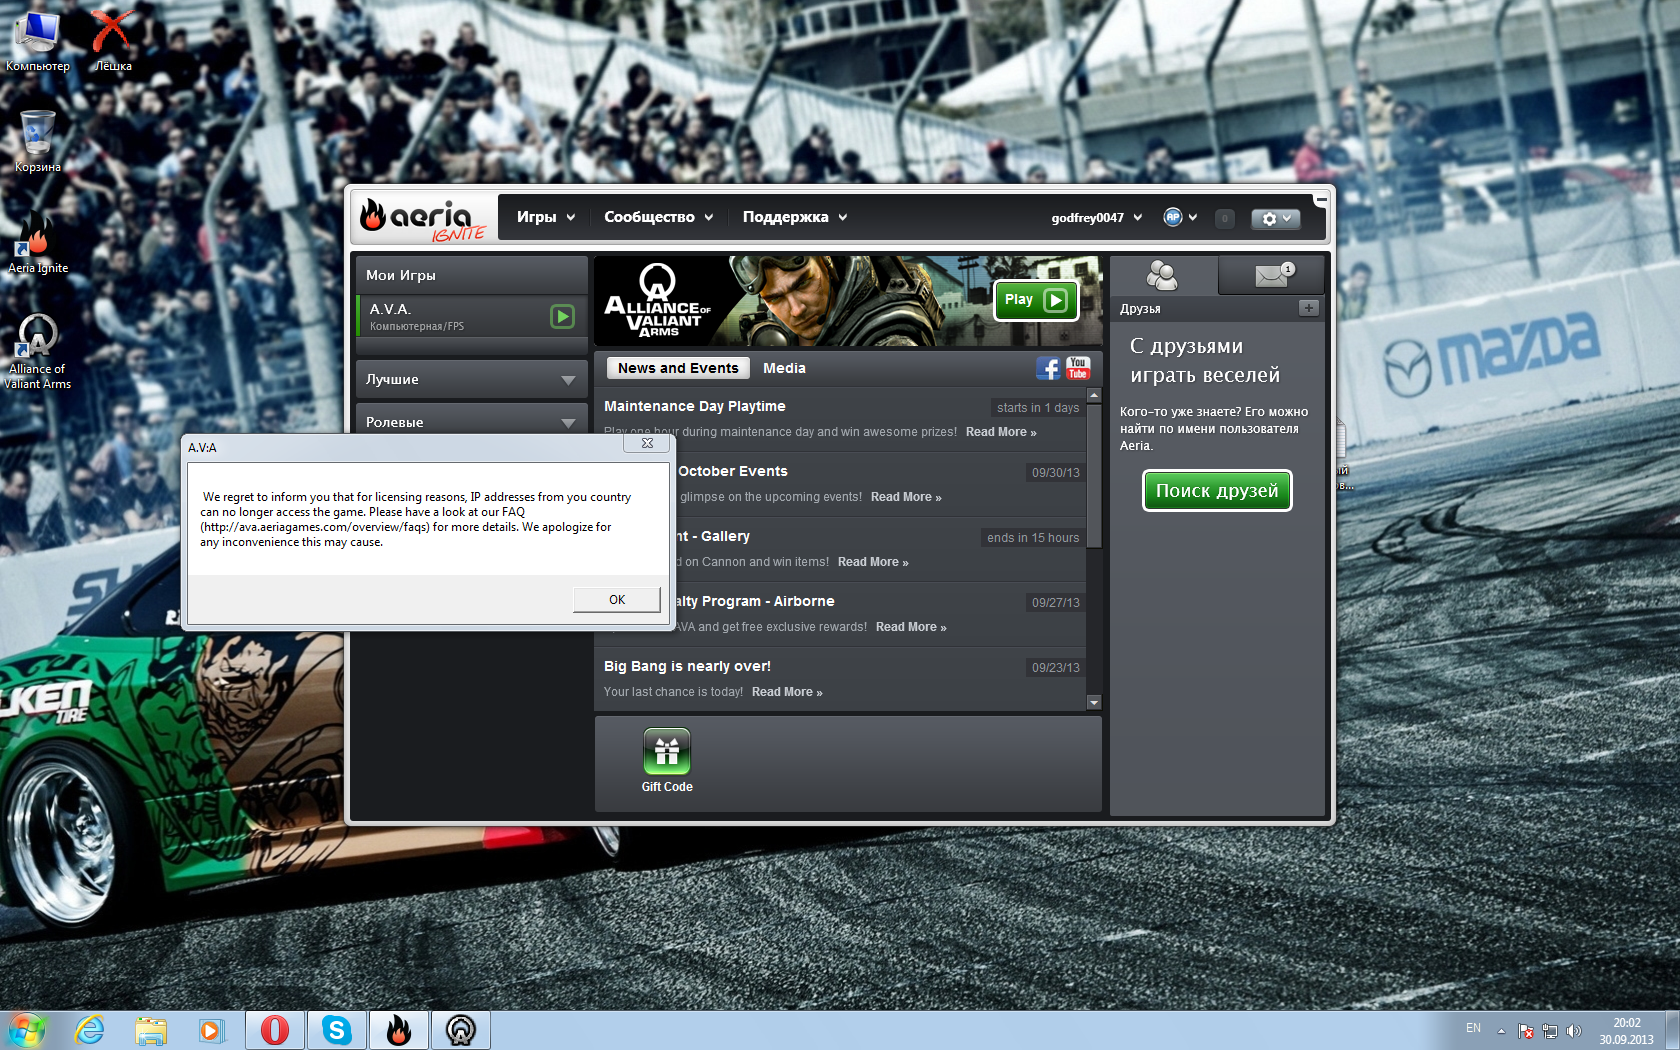
Task: Open Windows Explorer from the taskbar
Action: [151, 1030]
